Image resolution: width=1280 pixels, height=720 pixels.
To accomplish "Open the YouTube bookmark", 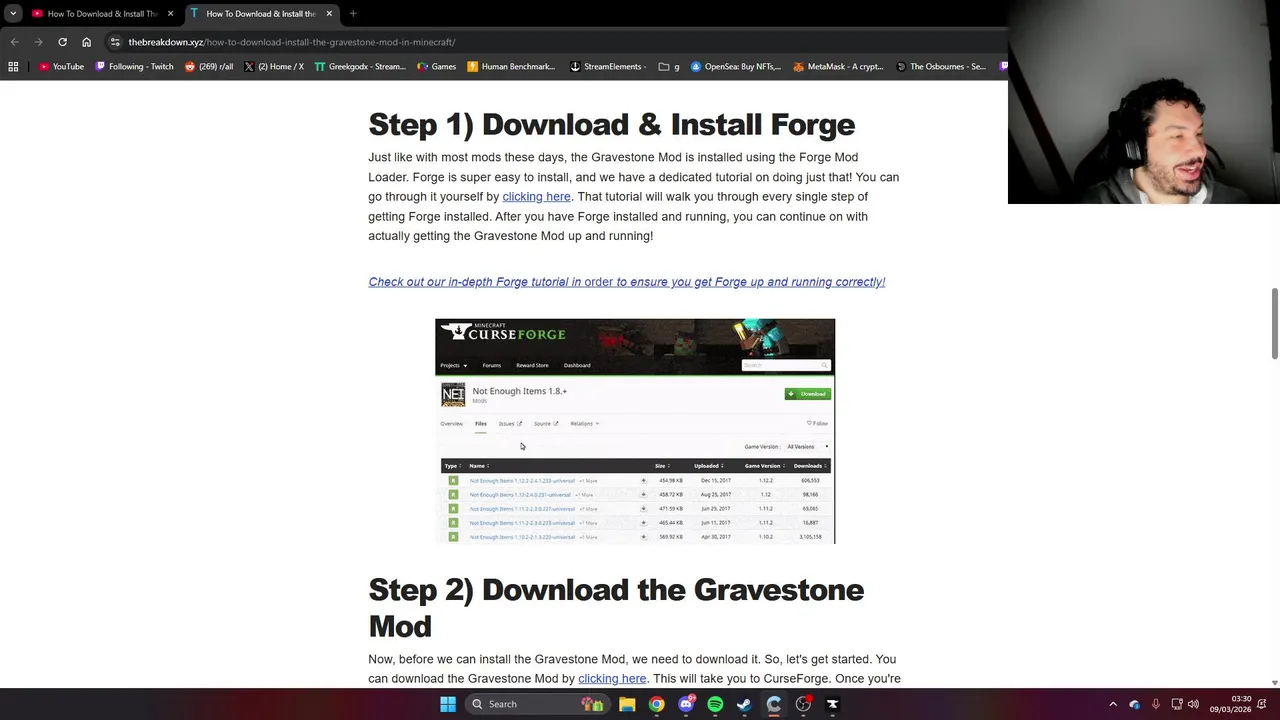I will point(61,66).
